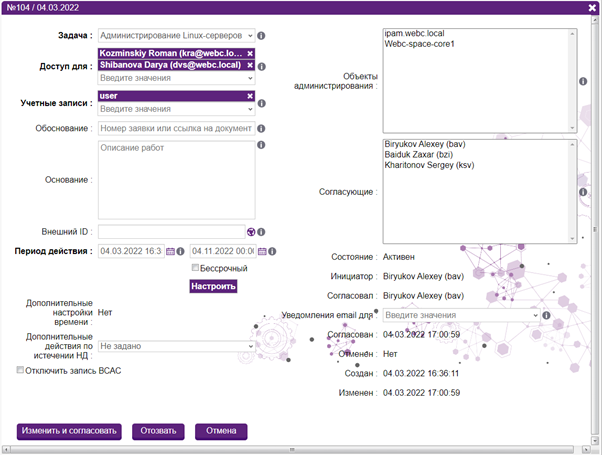Screen dimensions: 602x455
Task: Open the Задача dropdown
Action: click(177, 35)
